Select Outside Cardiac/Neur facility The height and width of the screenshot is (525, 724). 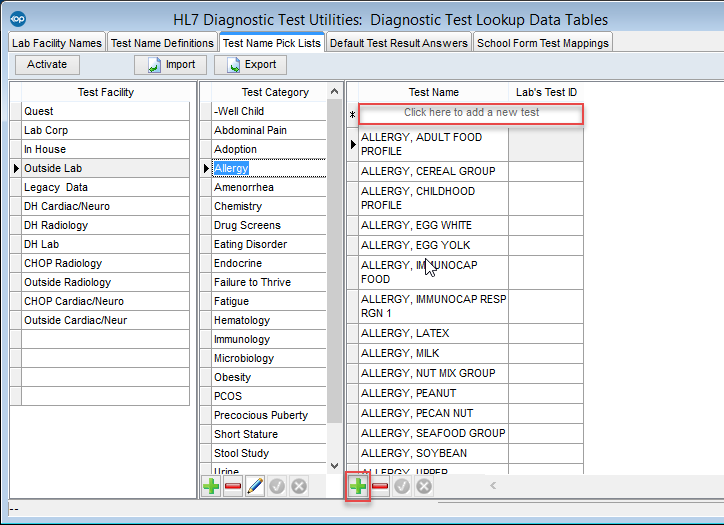(x=105, y=320)
